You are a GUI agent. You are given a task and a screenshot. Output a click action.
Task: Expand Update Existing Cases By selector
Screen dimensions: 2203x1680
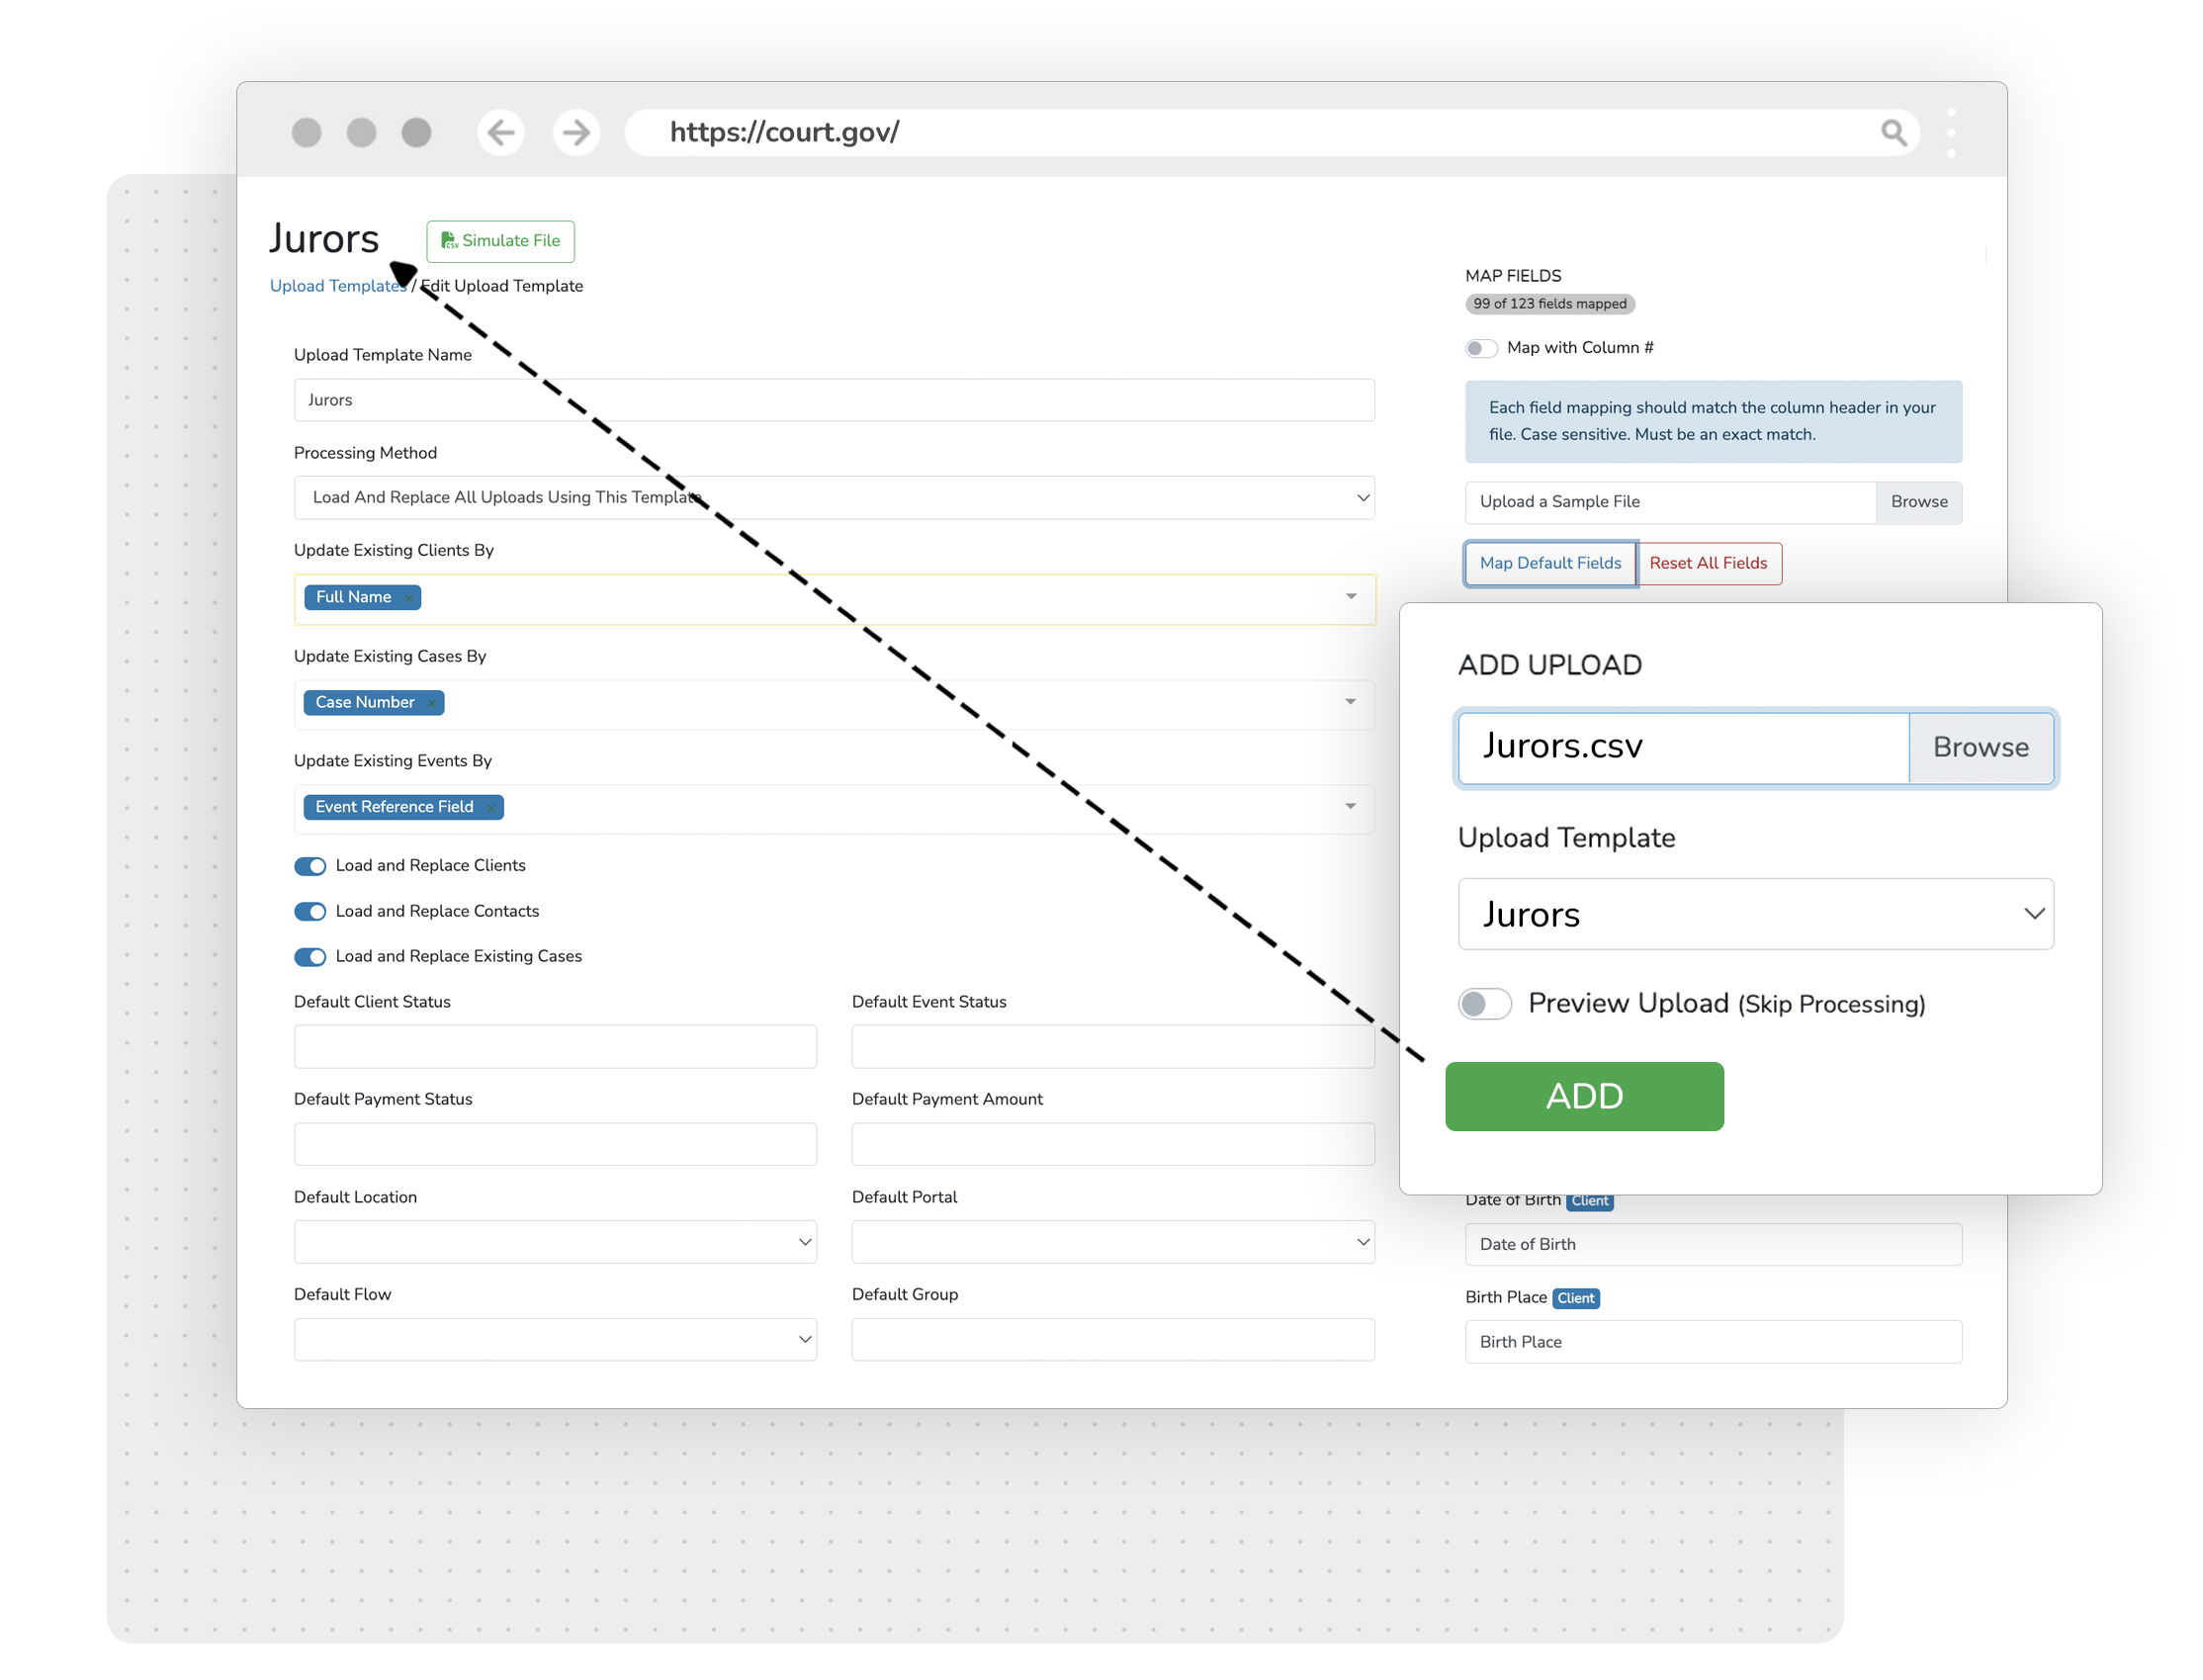[1350, 702]
